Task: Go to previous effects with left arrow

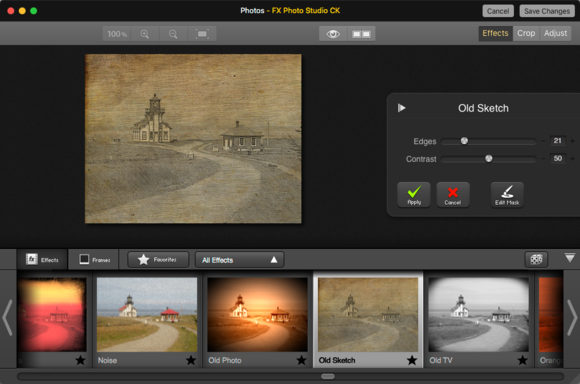Action: (x=7, y=317)
